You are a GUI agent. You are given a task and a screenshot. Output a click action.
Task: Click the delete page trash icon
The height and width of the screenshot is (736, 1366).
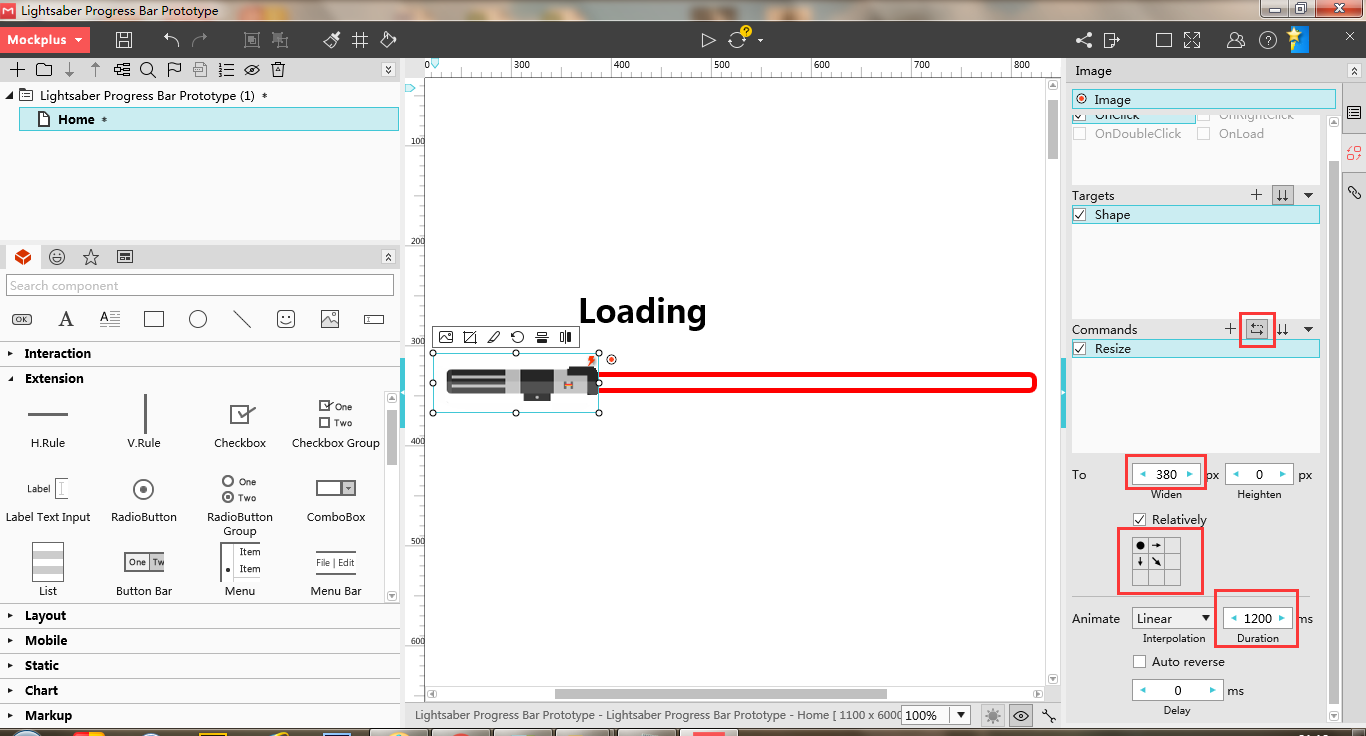277,70
